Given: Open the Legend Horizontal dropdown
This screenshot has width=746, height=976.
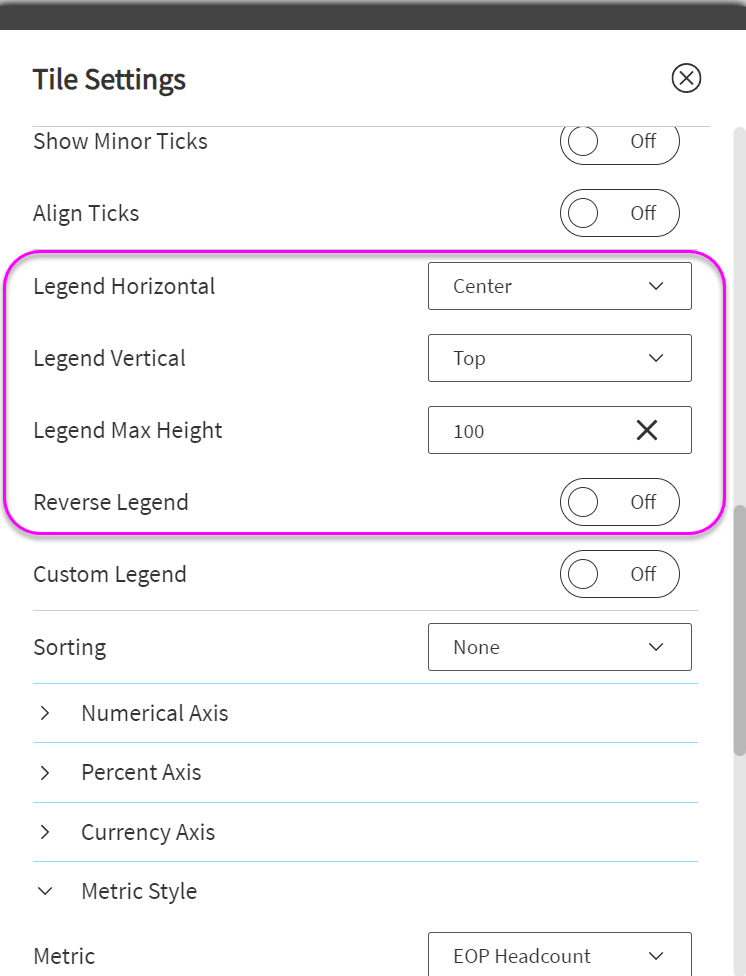Looking at the screenshot, I should [x=559, y=286].
